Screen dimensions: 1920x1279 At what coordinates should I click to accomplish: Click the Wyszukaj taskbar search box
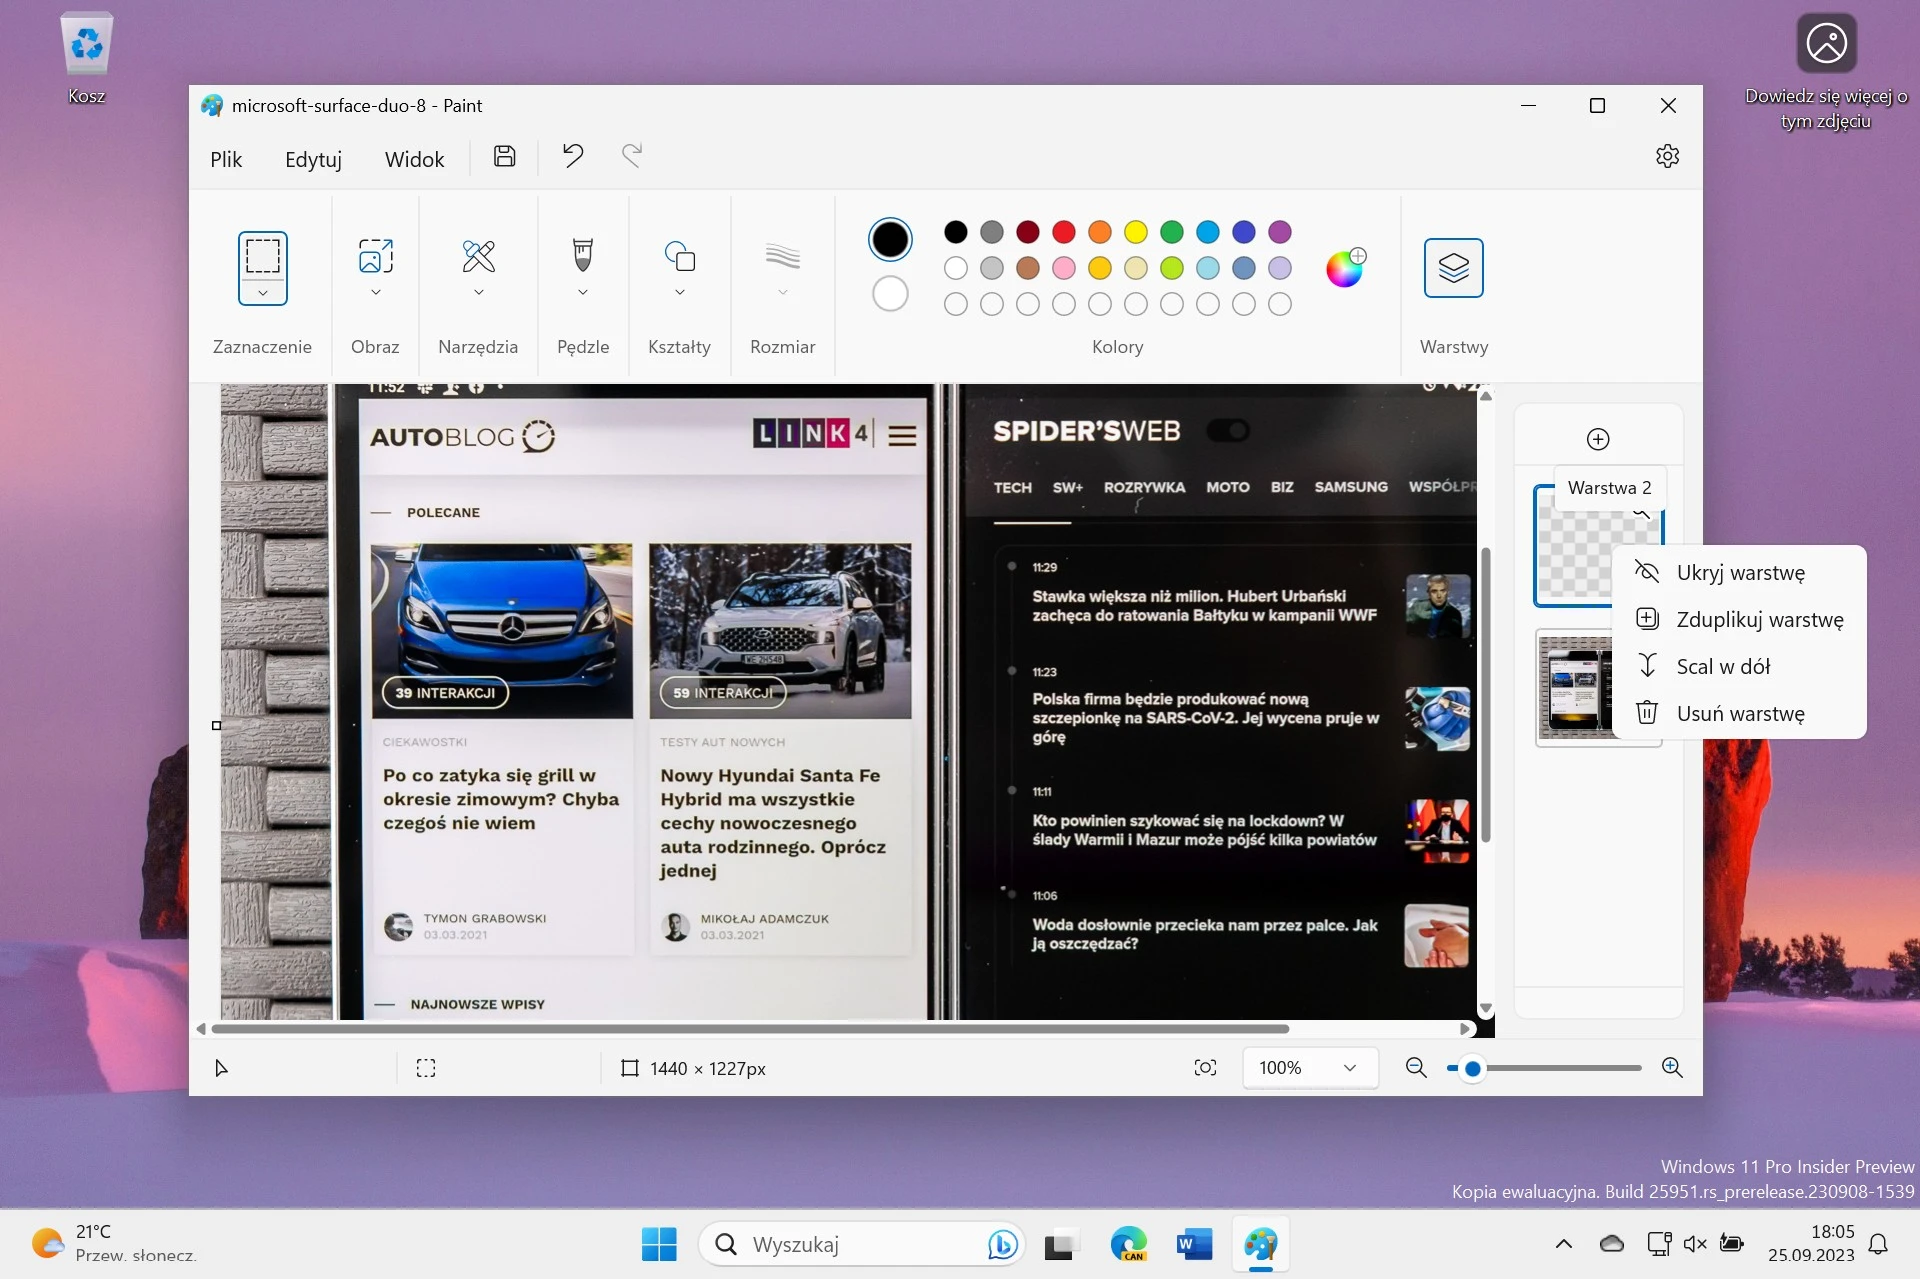click(x=862, y=1244)
